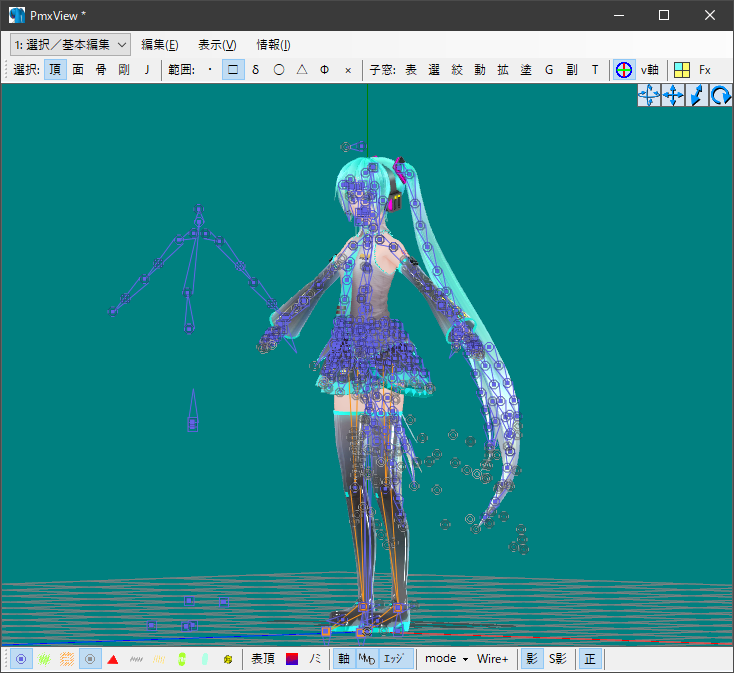This screenshot has width=734, height=673.
Task: Open the 表 sub-window
Action: [411, 70]
